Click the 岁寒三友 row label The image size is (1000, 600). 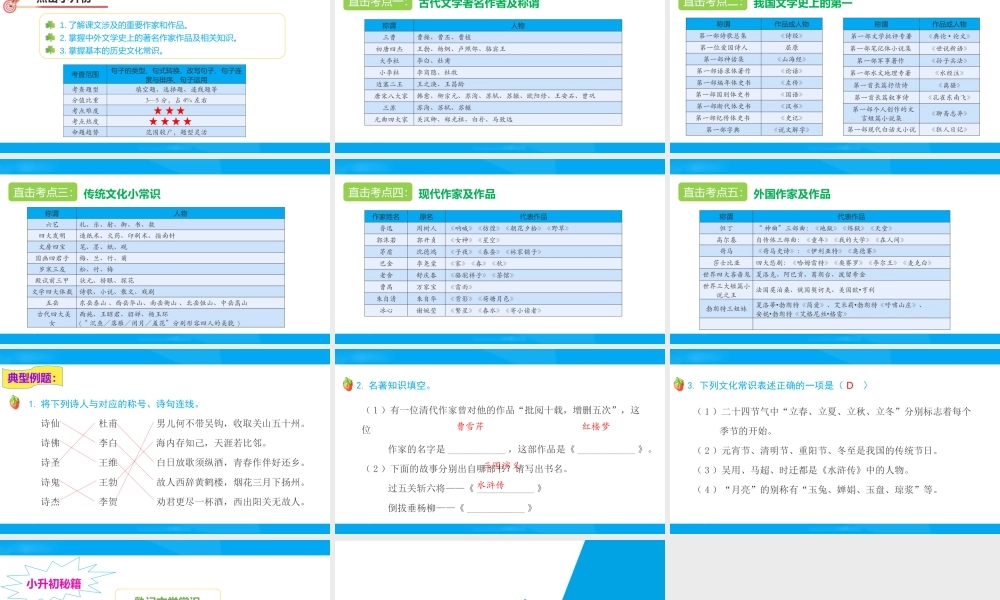(52, 269)
